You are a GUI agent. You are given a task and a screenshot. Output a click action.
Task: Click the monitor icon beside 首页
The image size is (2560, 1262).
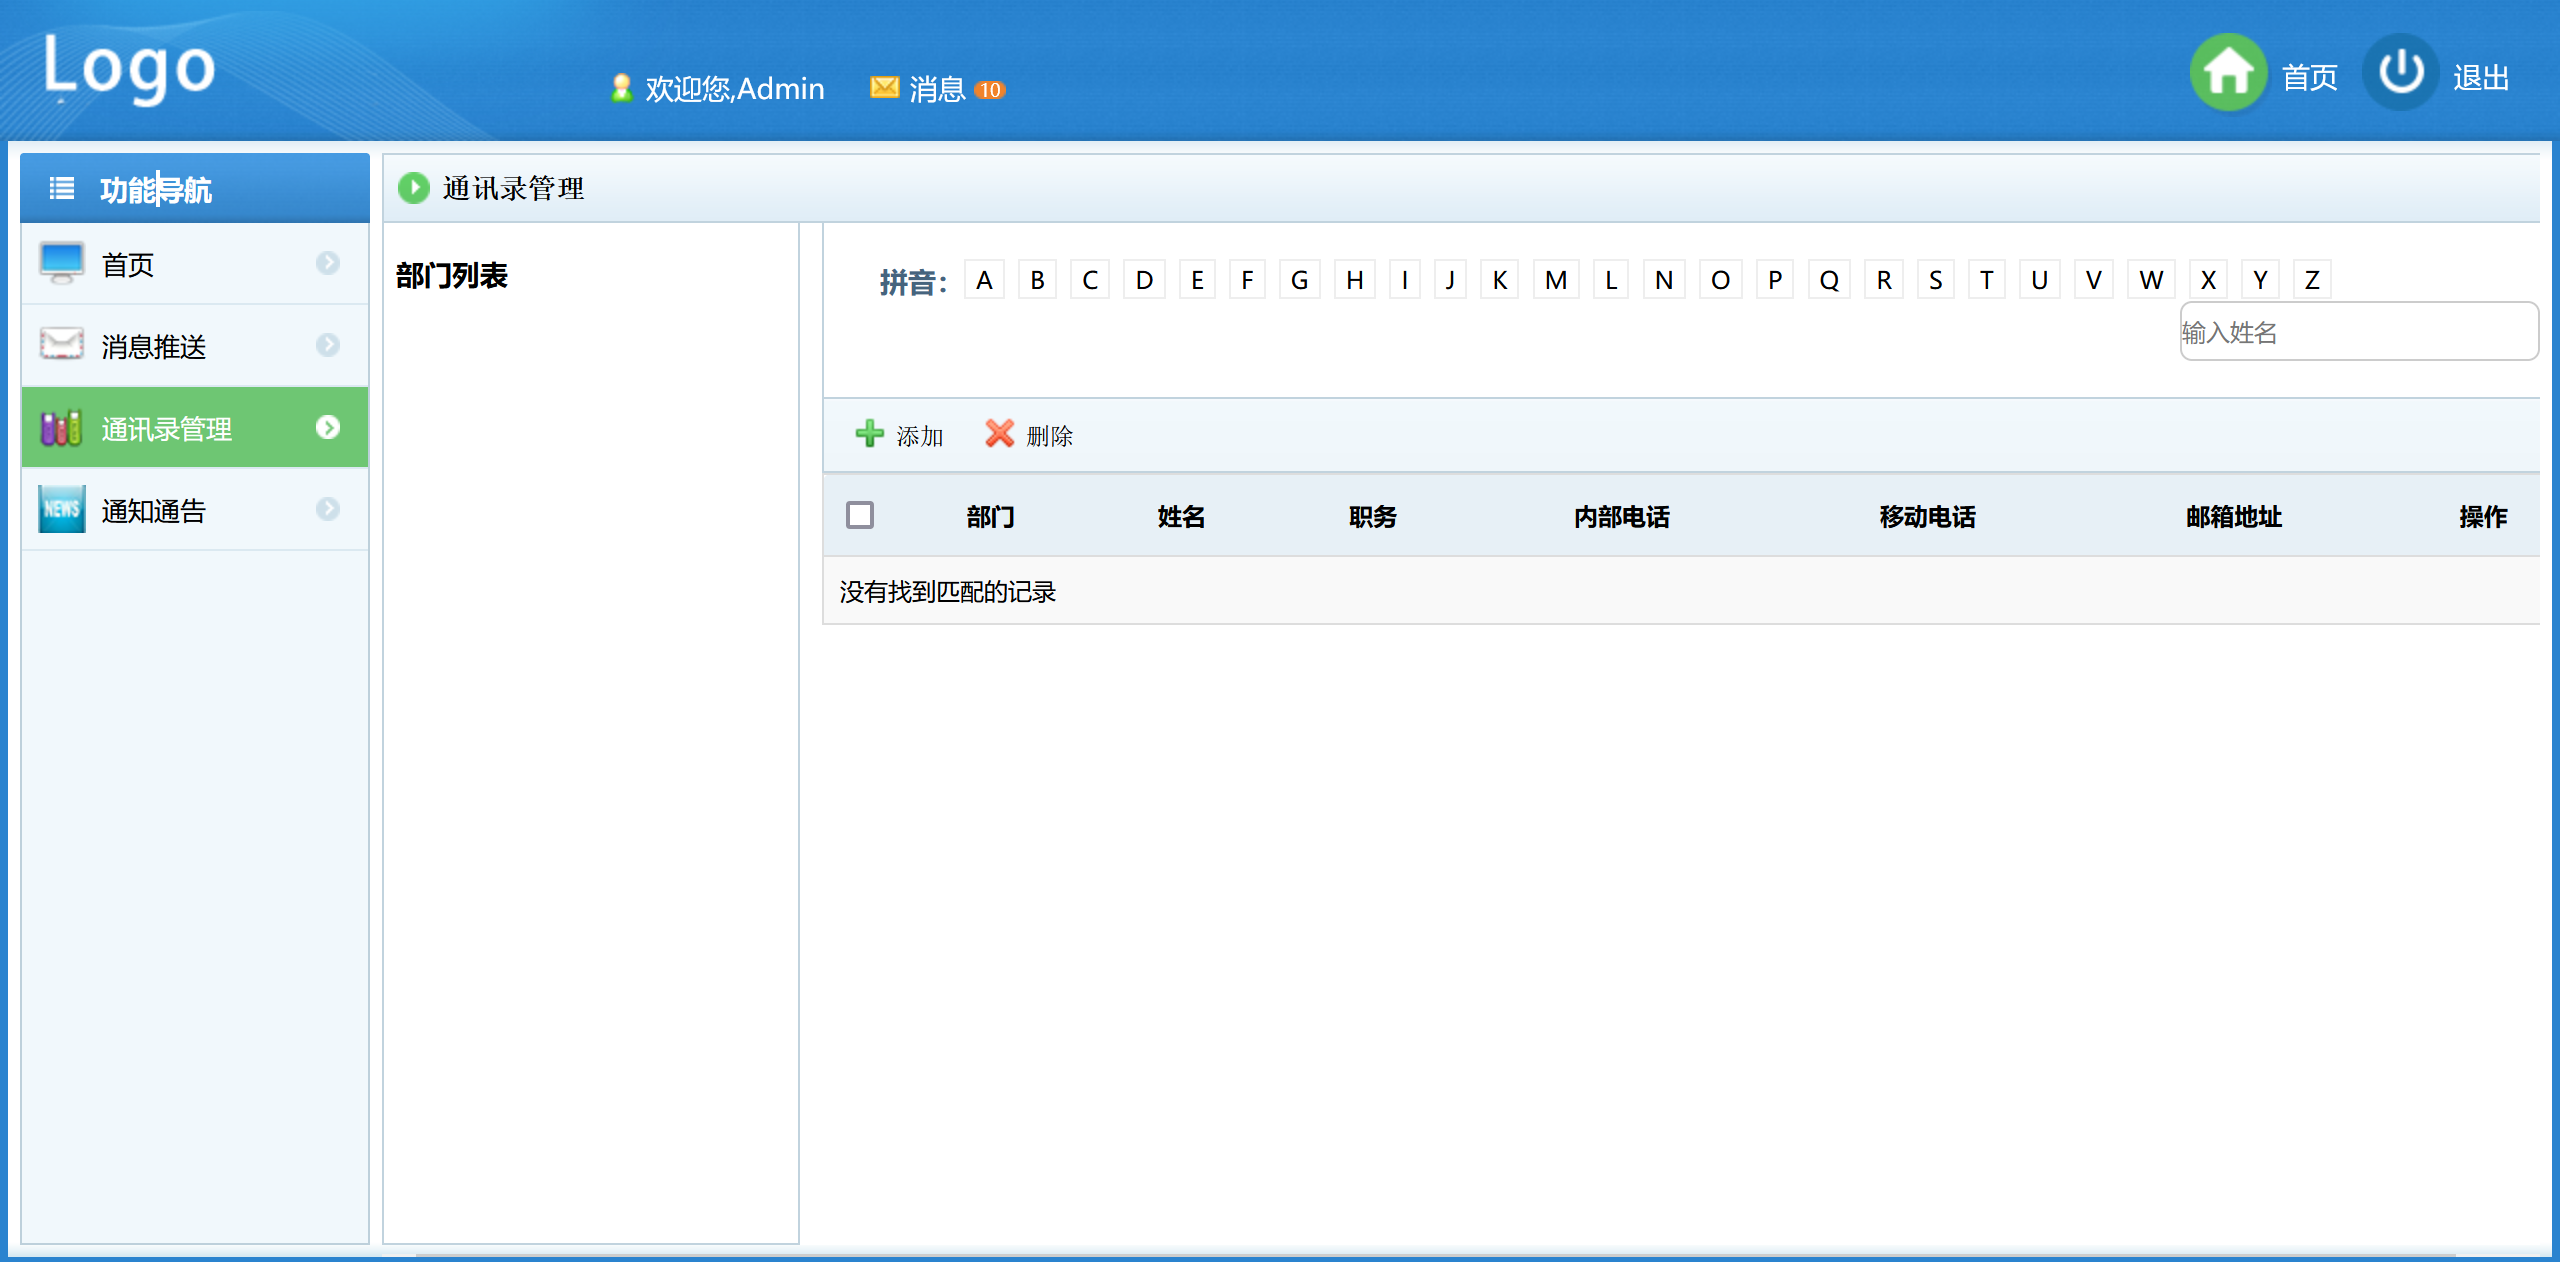62,264
